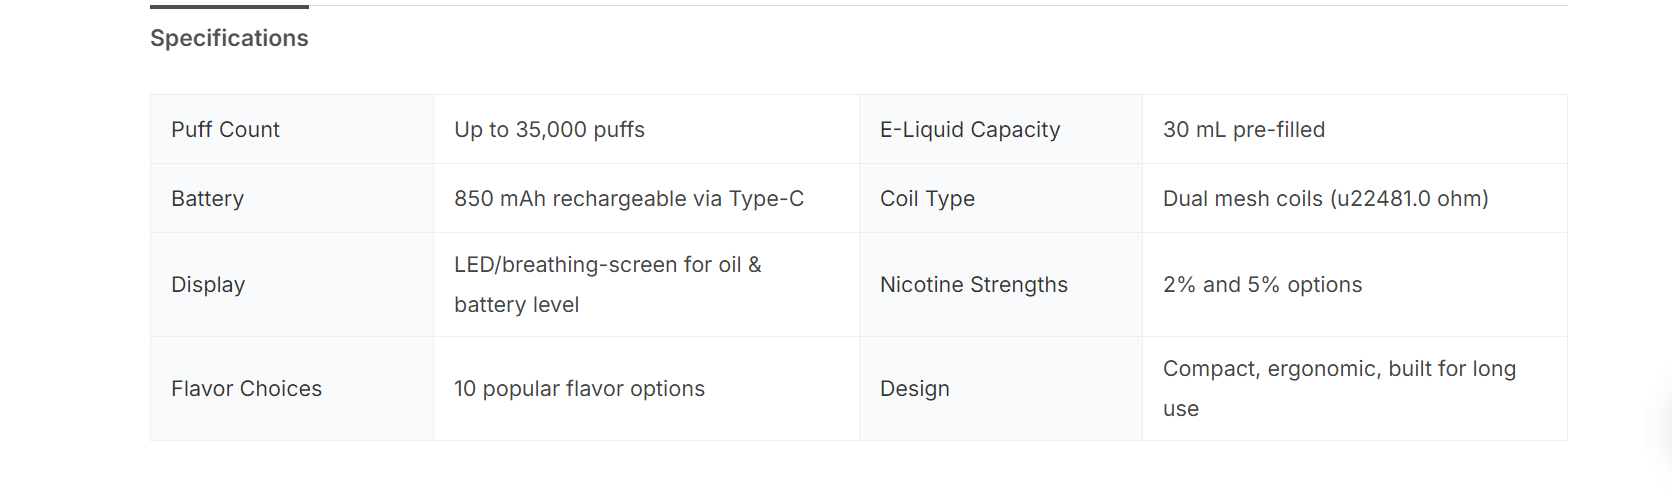Click the Coil Type label

[x=926, y=199]
